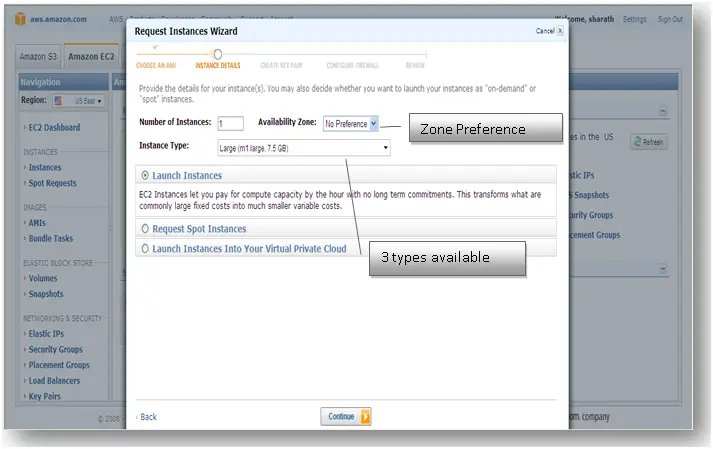The height and width of the screenshot is (449, 713).
Task: Close the wizard with the X icon
Action: 560,30
